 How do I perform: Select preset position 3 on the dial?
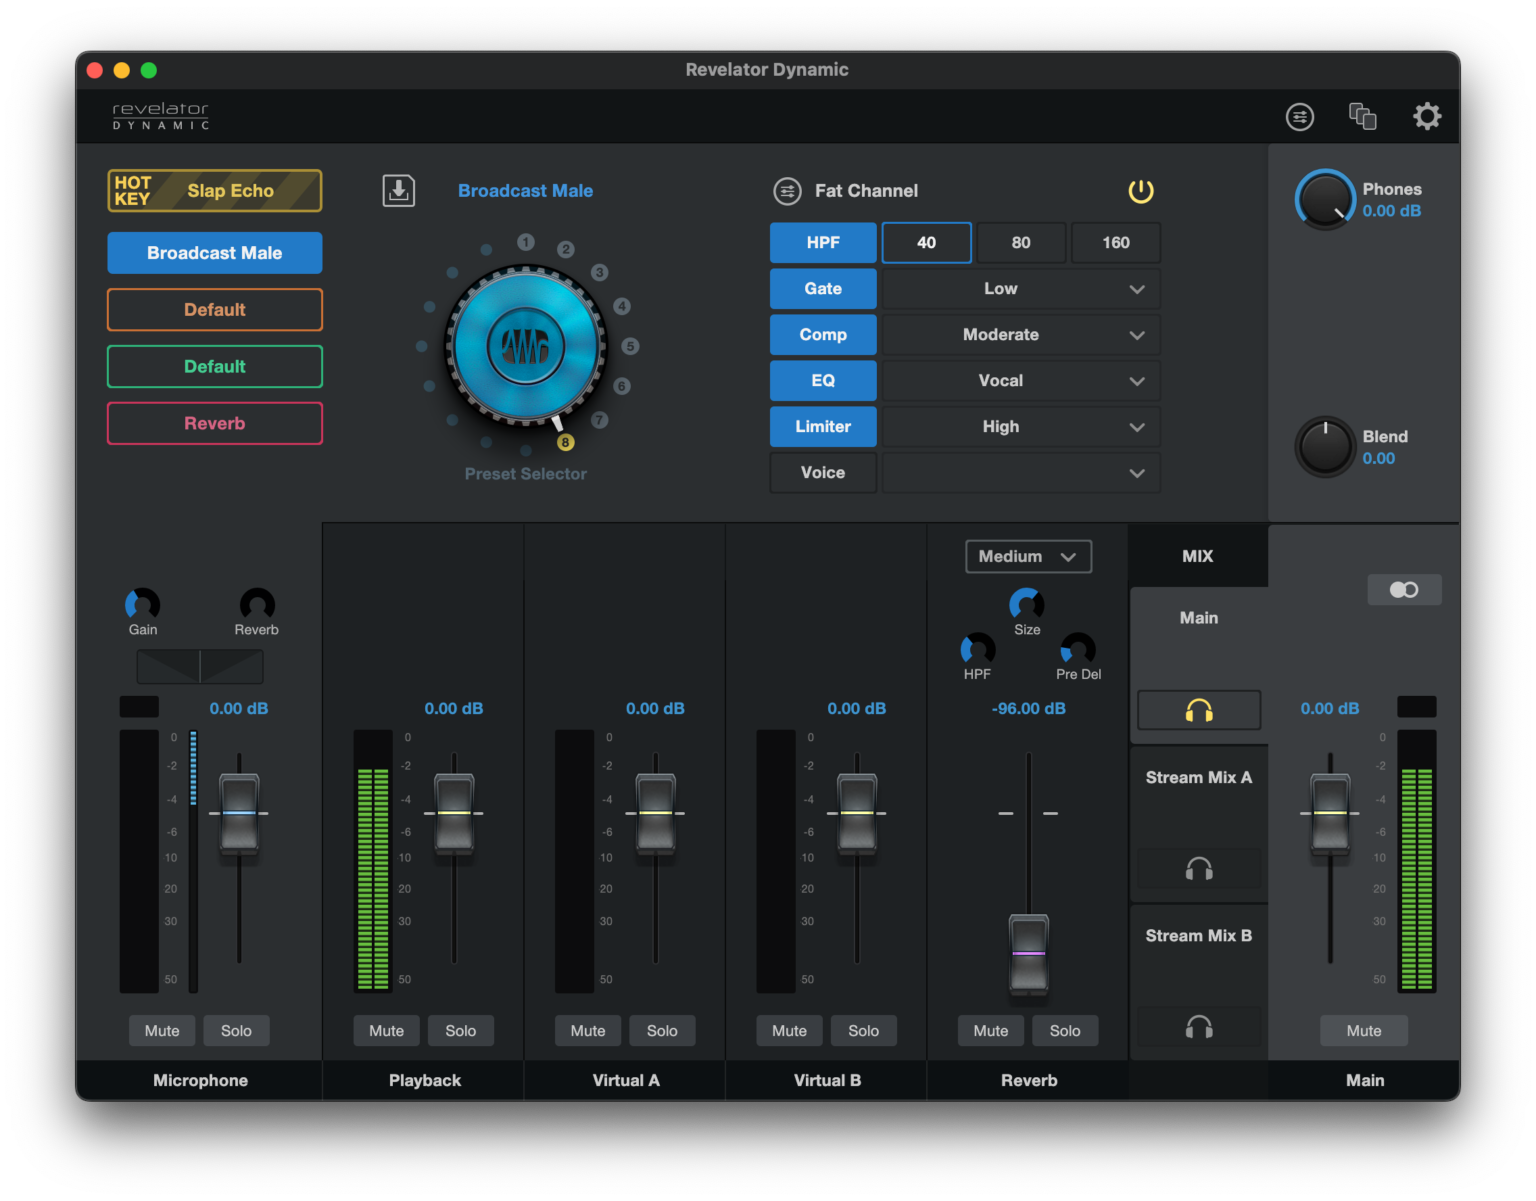(599, 272)
